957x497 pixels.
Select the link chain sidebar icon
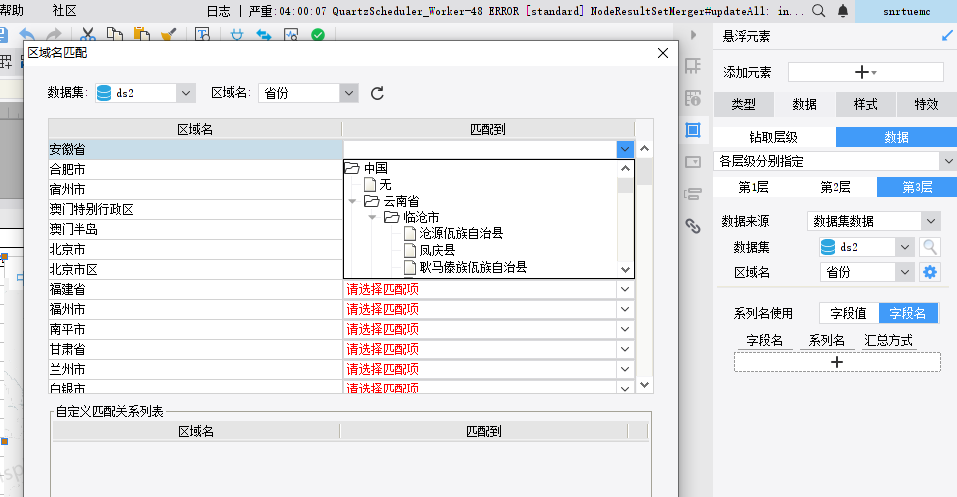pyautogui.click(x=693, y=227)
